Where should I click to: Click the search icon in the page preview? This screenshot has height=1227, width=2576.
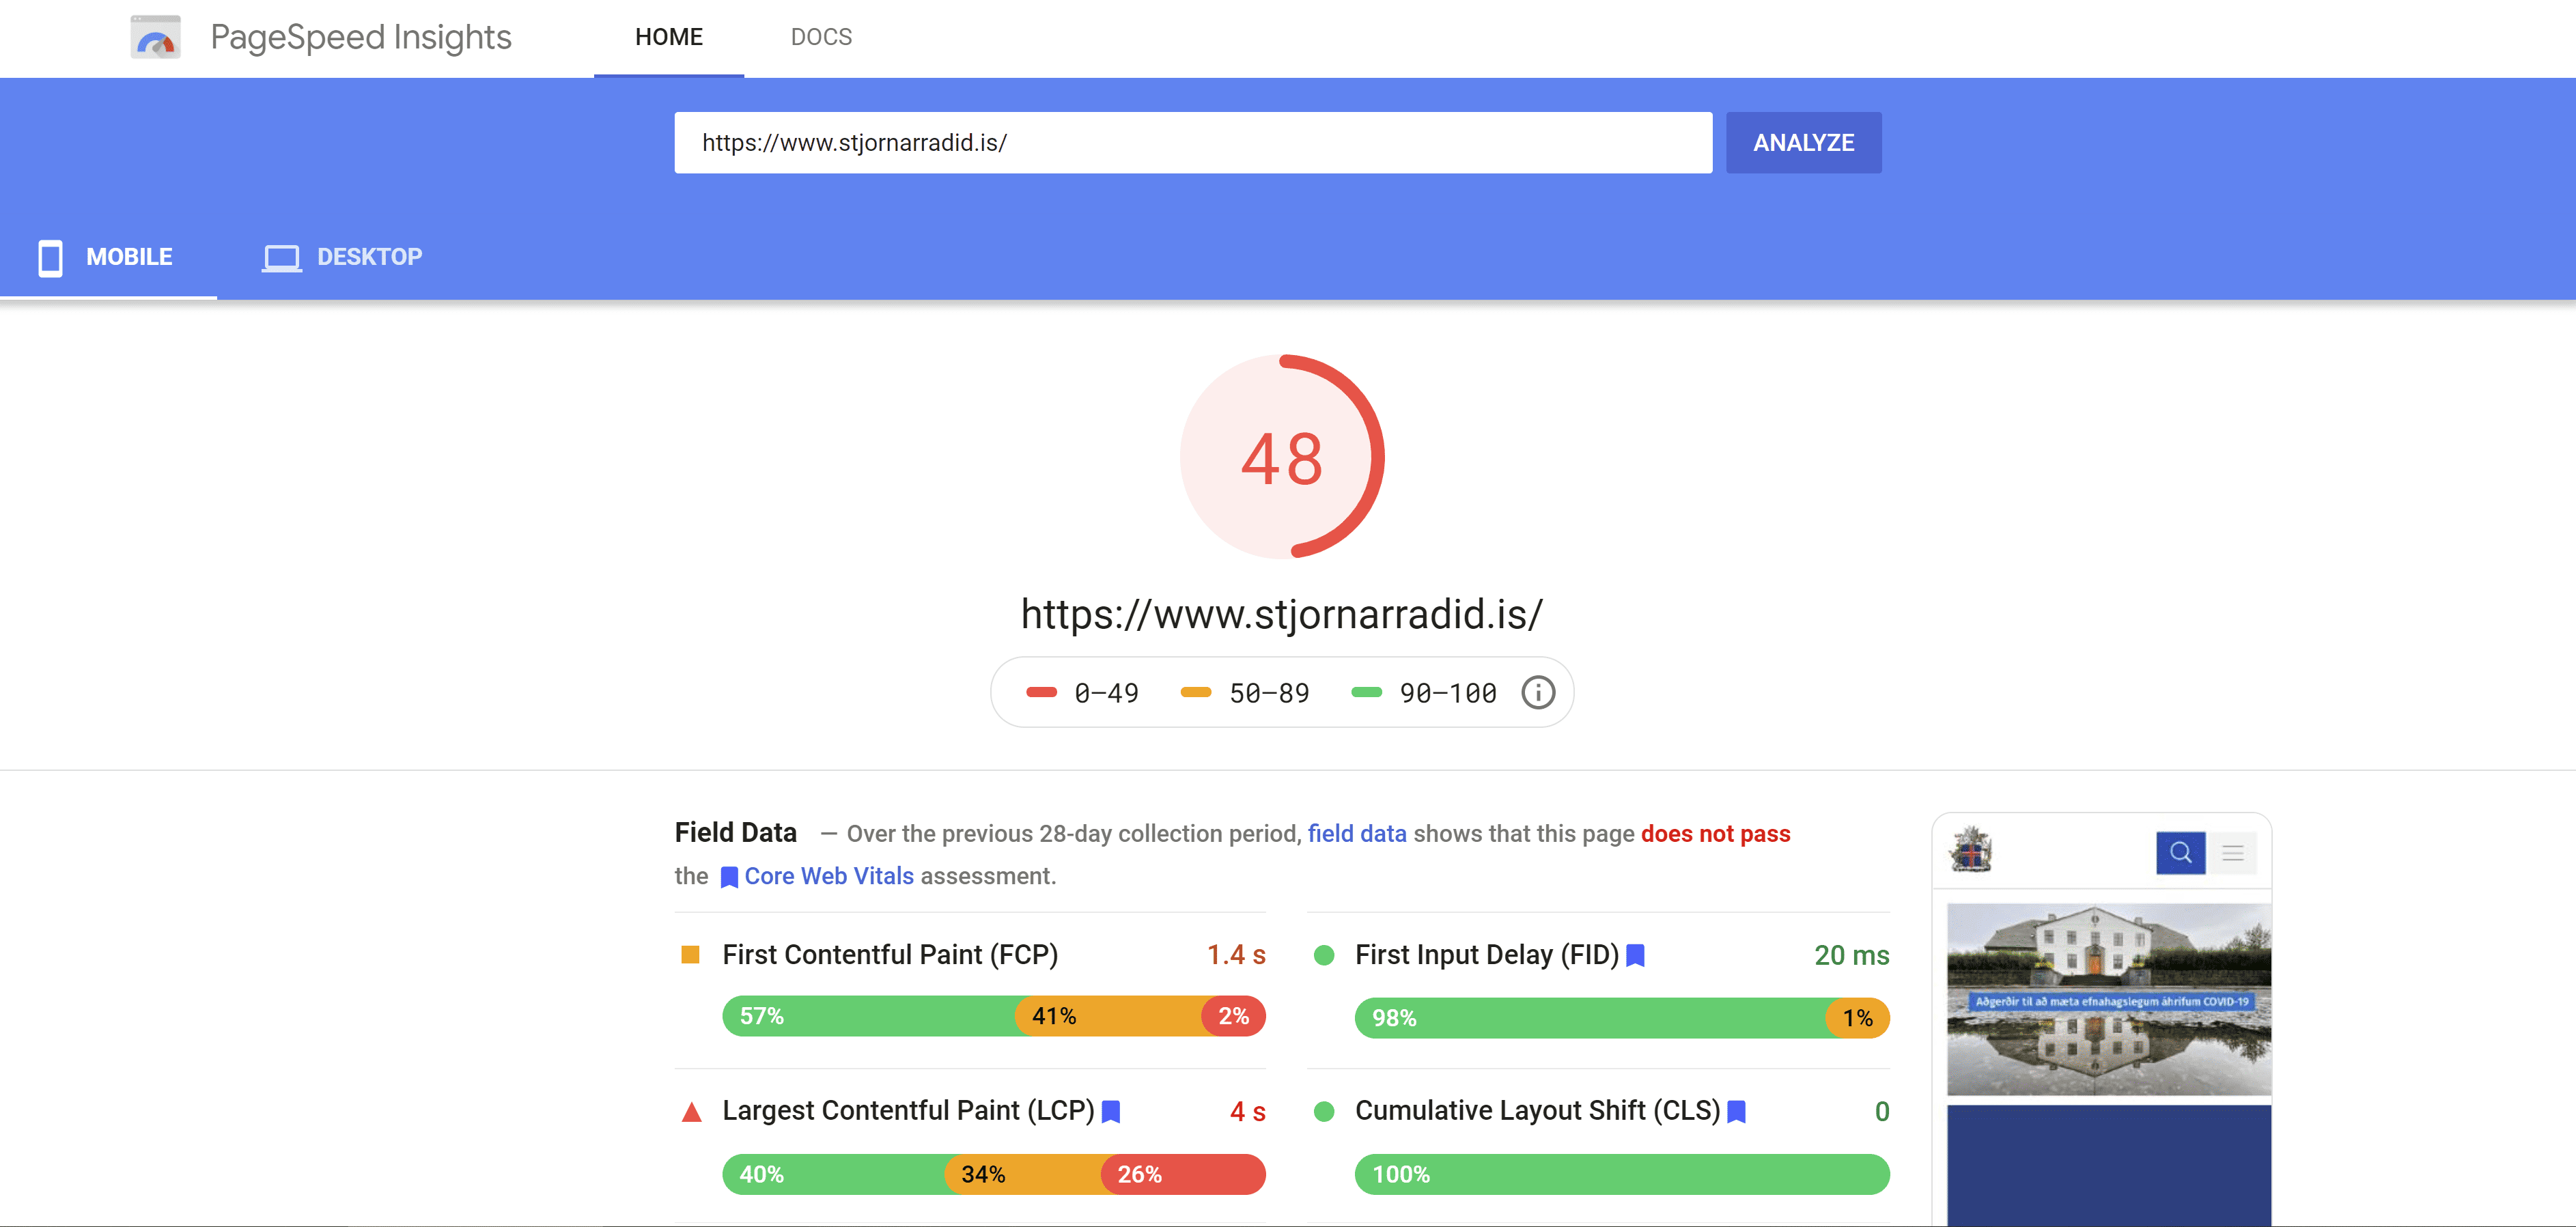click(x=2180, y=852)
